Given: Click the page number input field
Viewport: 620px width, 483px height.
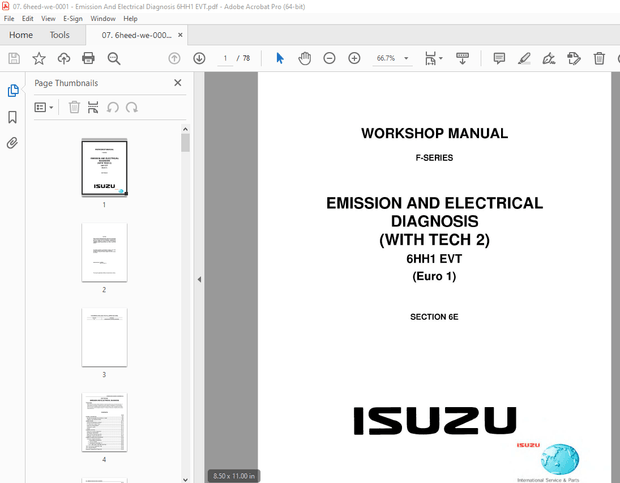Looking at the screenshot, I should coord(225,58).
